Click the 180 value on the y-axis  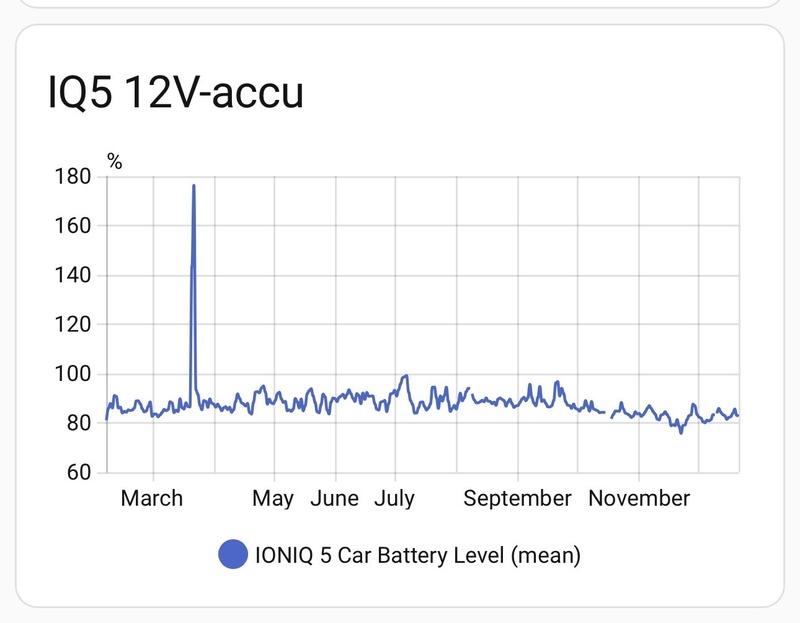[76, 177]
